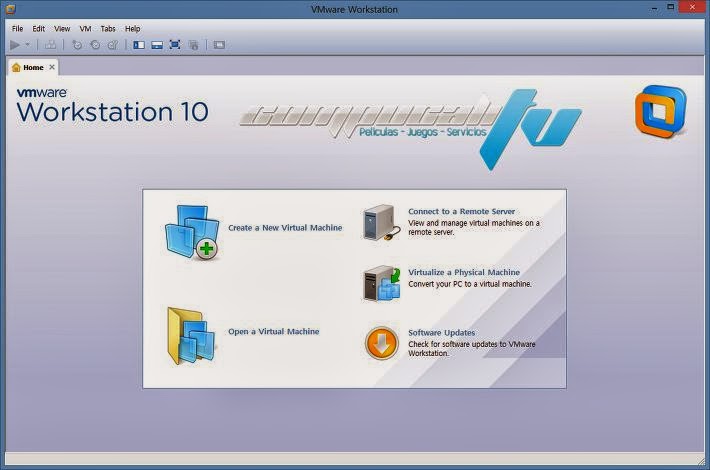Open the Edit menu
The image size is (710, 470).
(38, 29)
